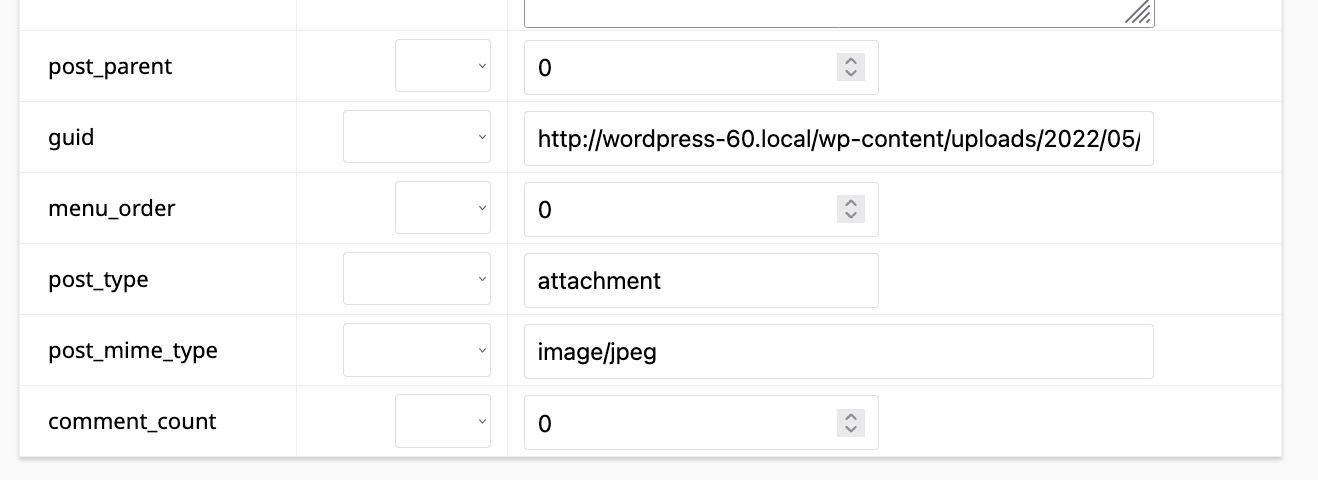Open the post_type function dropdown
Viewport: 1318px width, 480px height.
click(x=417, y=280)
